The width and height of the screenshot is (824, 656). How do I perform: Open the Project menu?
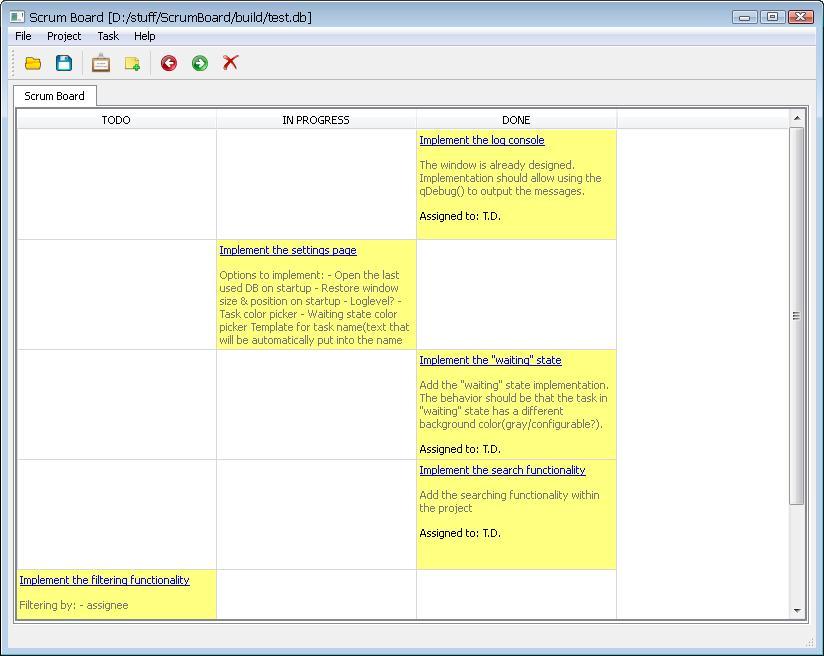[64, 36]
